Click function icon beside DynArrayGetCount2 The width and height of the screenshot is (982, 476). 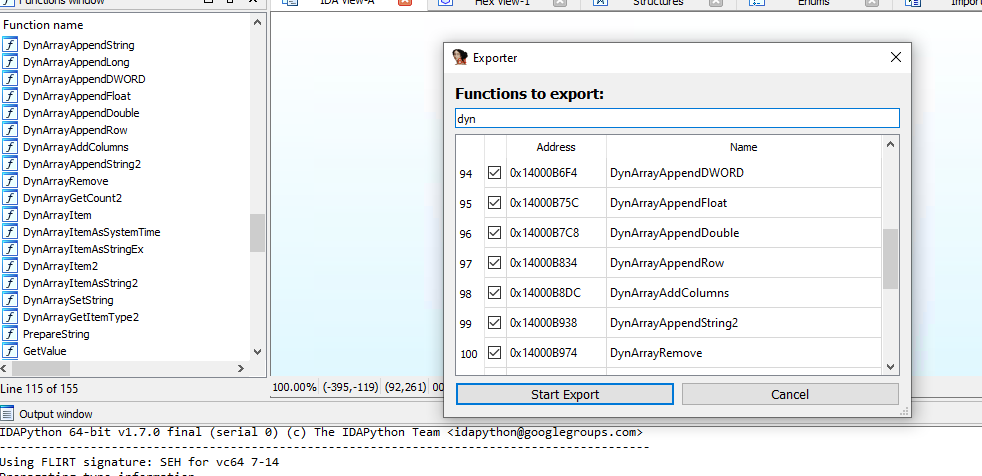coord(10,198)
